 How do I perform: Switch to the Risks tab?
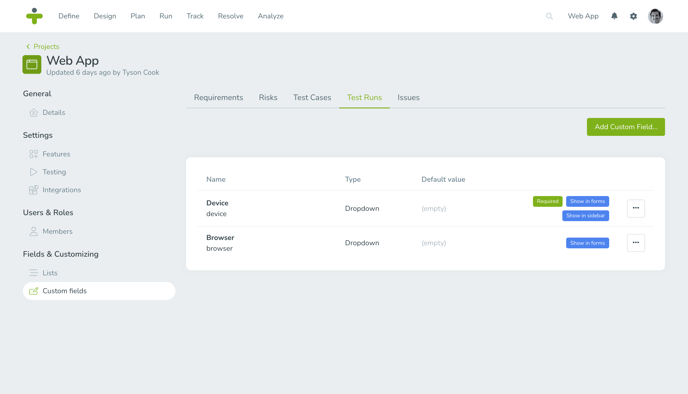tap(268, 97)
